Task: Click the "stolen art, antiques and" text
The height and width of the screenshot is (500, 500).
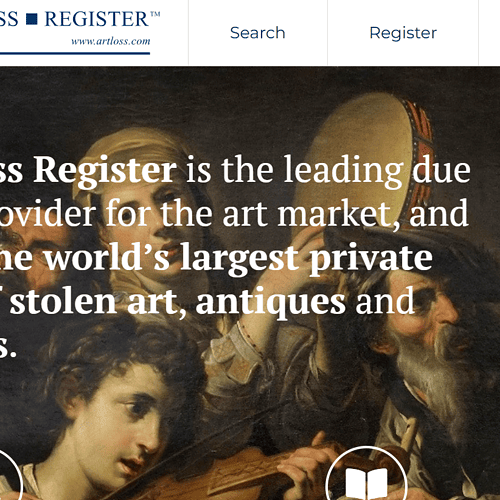Action: point(212,302)
